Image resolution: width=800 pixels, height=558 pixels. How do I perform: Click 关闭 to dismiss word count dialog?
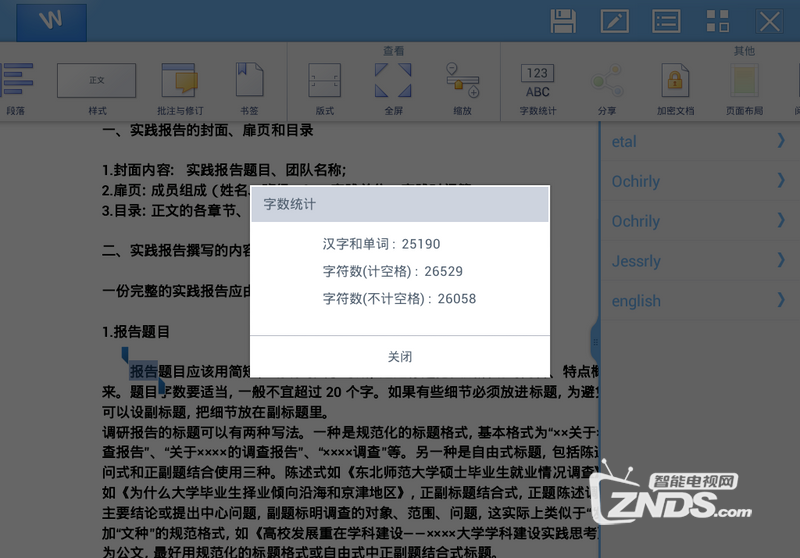400,357
